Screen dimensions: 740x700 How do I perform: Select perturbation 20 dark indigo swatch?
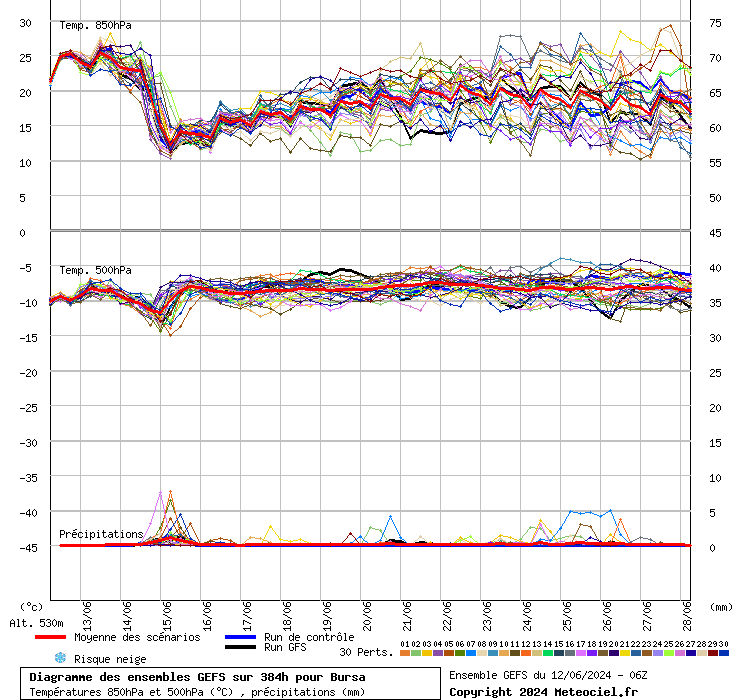click(614, 653)
